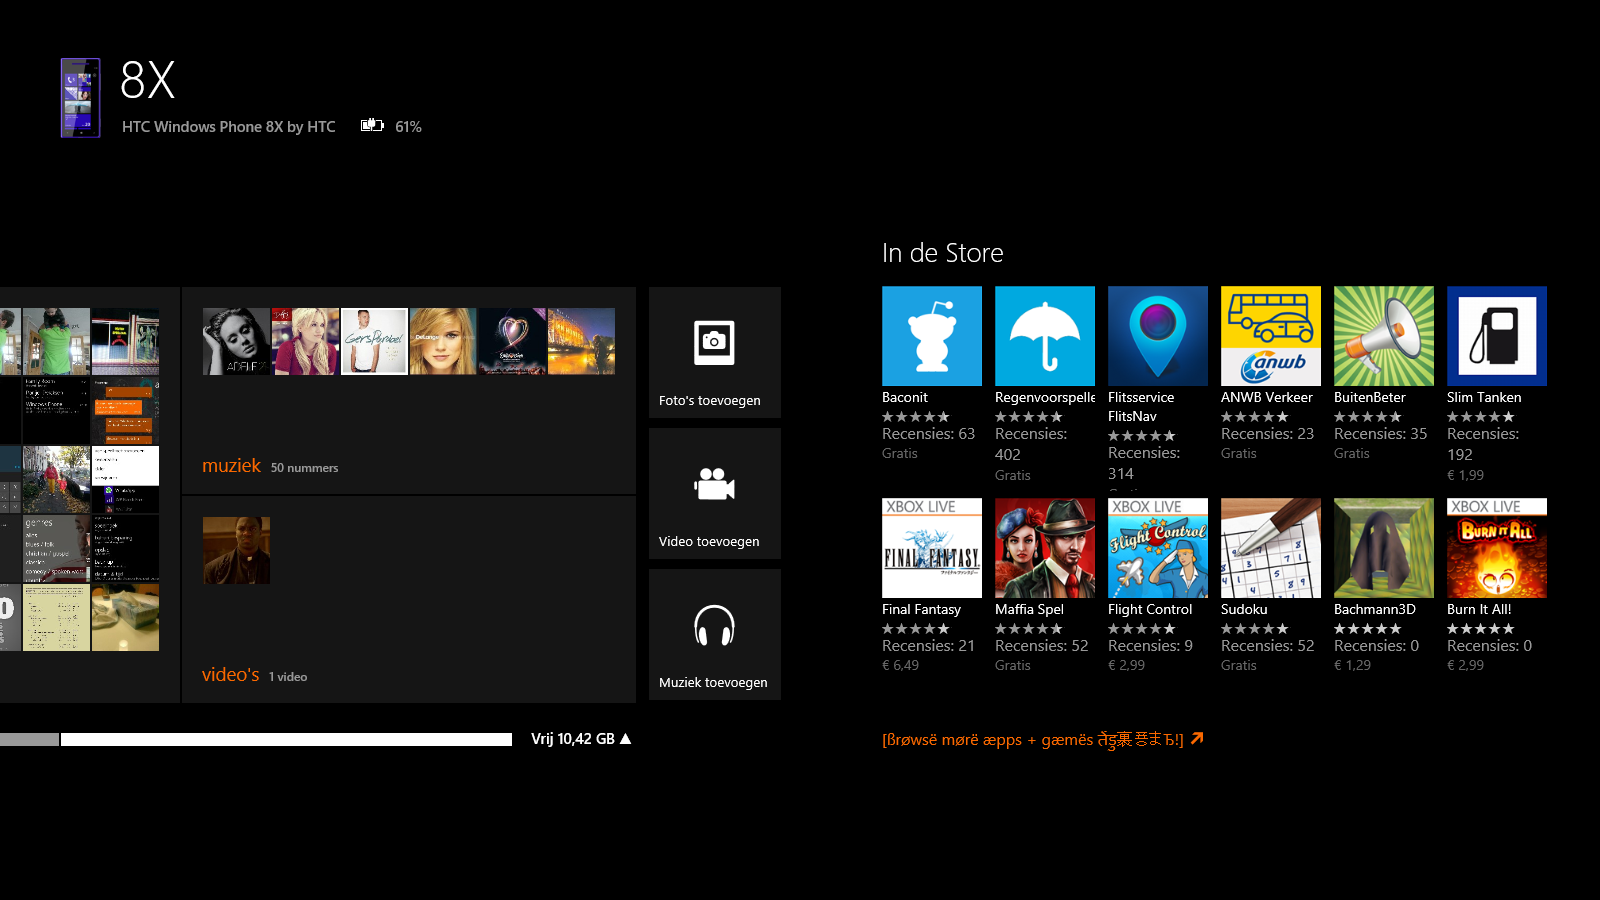Click the Foto's toevoegen label
The image size is (1600, 900).
[x=709, y=401]
